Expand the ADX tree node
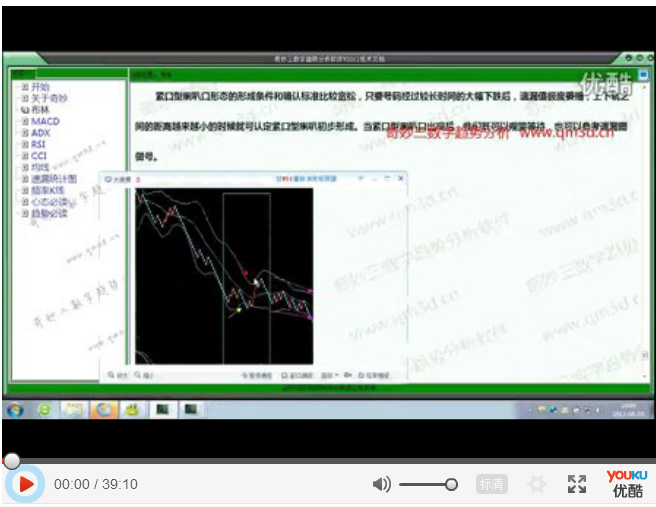Image resolution: width=656 pixels, height=507 pixels. coord(24,132)
